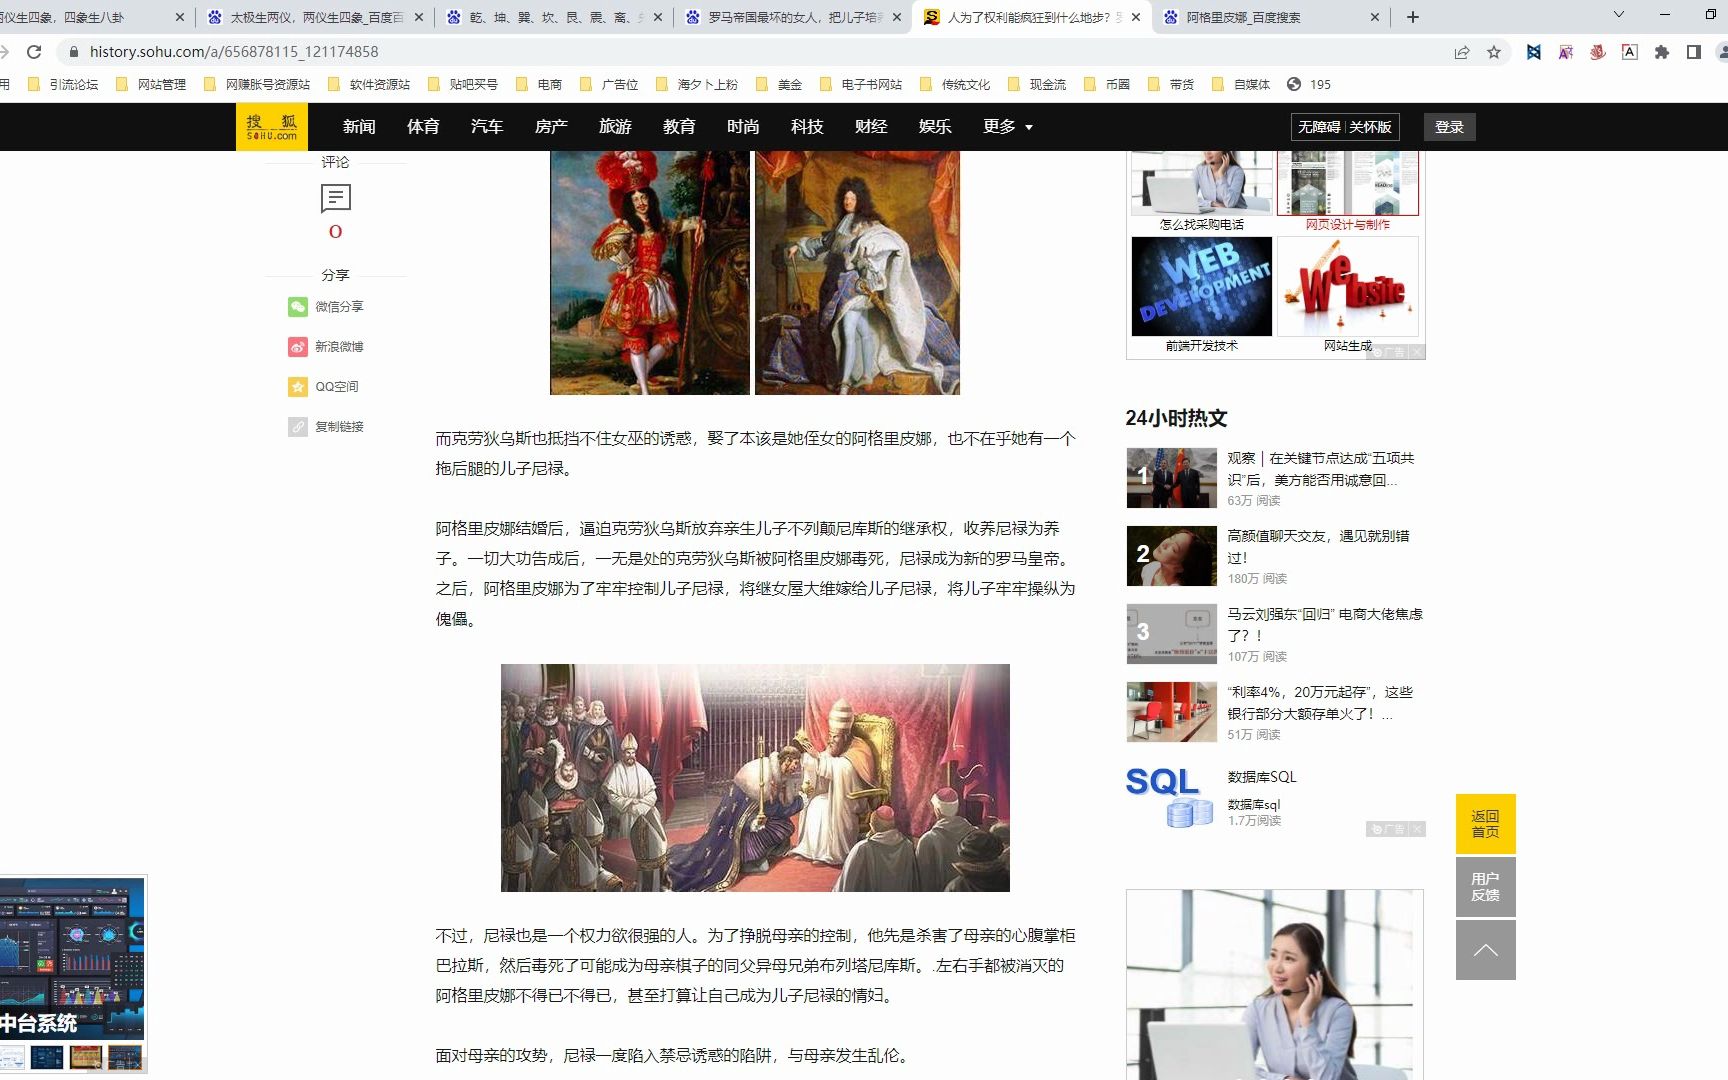This screenshot has width=1728, height=1080.
Task: Open the 传统文化 bookmark folder
Action: tap(955, 84)
